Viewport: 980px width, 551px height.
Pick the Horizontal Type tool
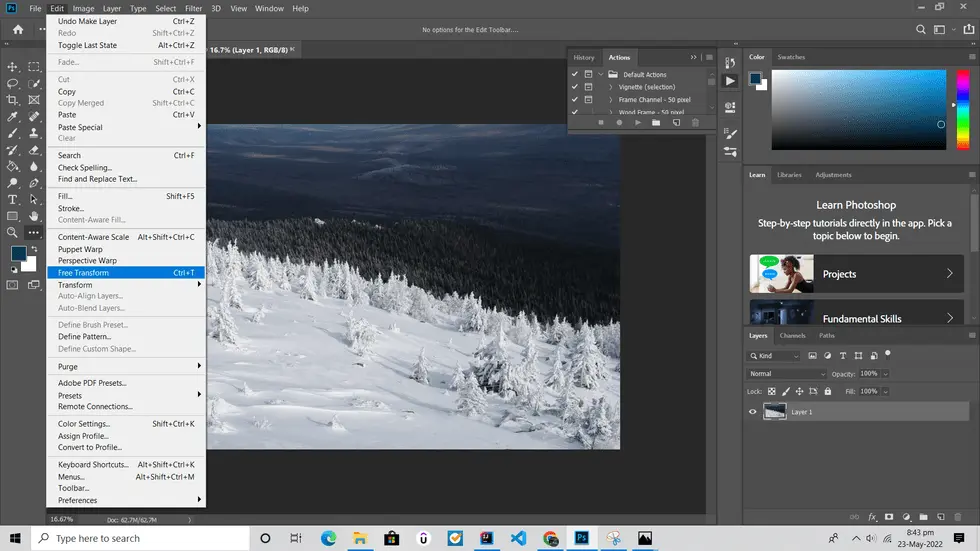pos(13,199)
